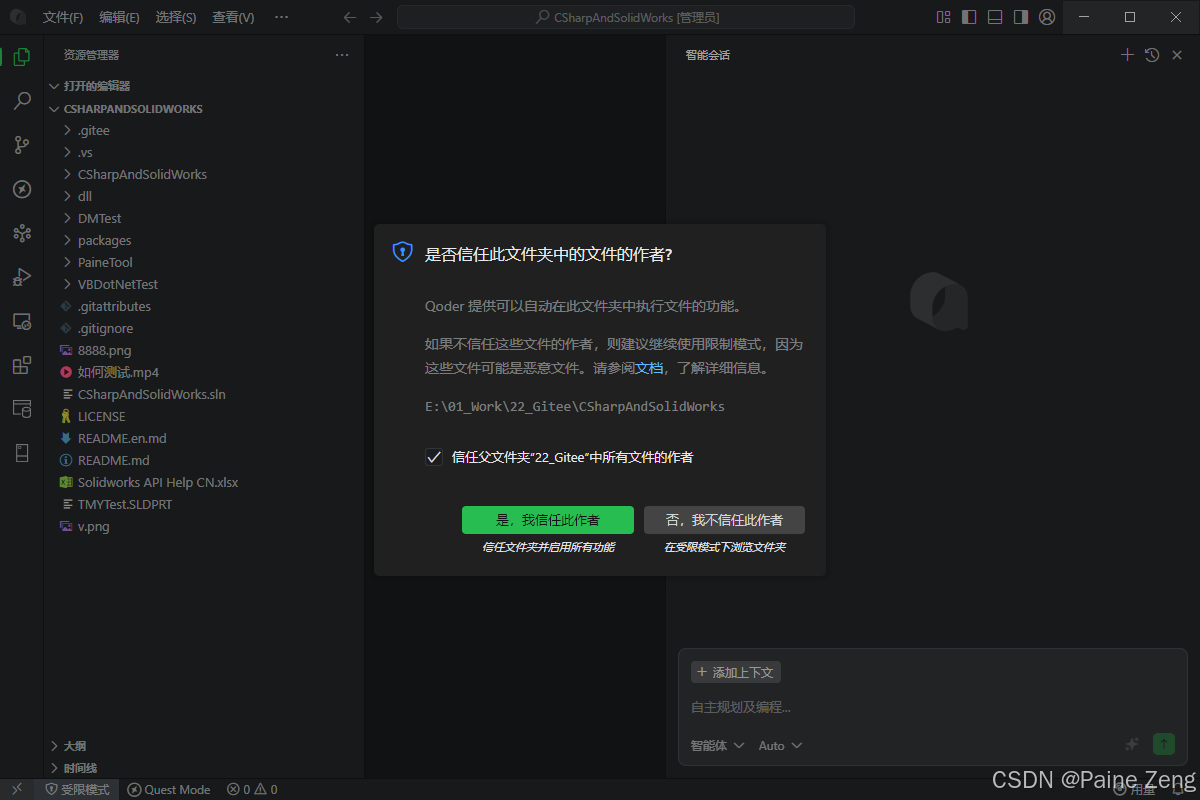The width and height of the screenshot is (1200, 800).
Task: Open the Run and Debug view
Action: [x=21, y=277]
